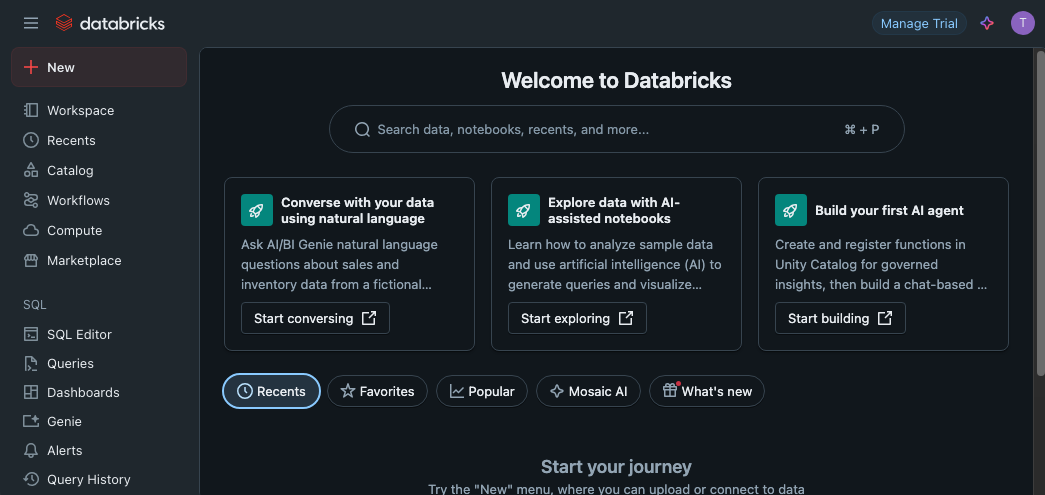The width and height of the screenshot is (1045, 495).
Task: Click 'Explore data with AI-assisted notebooks' title
Action: tap(614, 211)
